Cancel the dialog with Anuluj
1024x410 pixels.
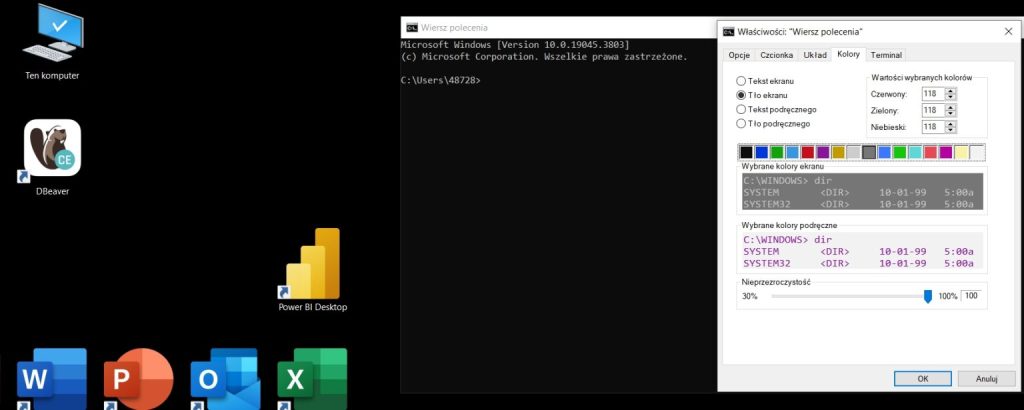point(986,378)
